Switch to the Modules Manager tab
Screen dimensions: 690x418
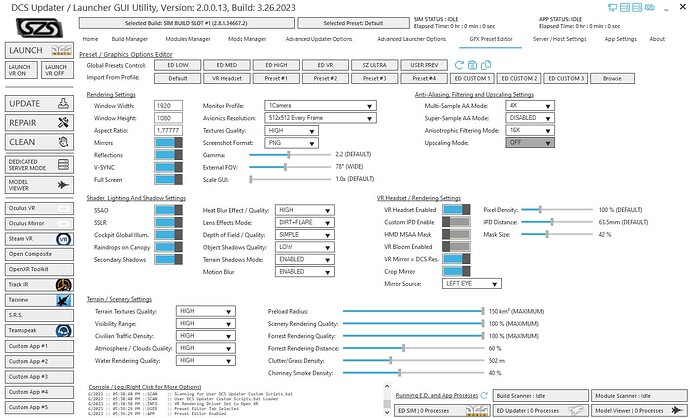coord(188,39)
